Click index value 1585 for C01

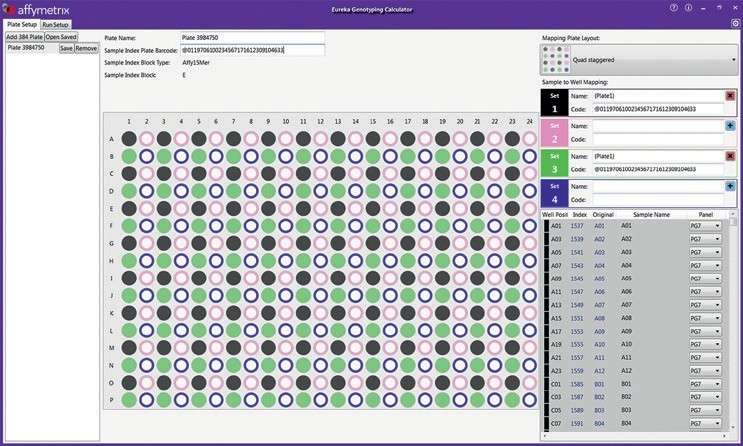pyautogui.click(x=577, y=384)
